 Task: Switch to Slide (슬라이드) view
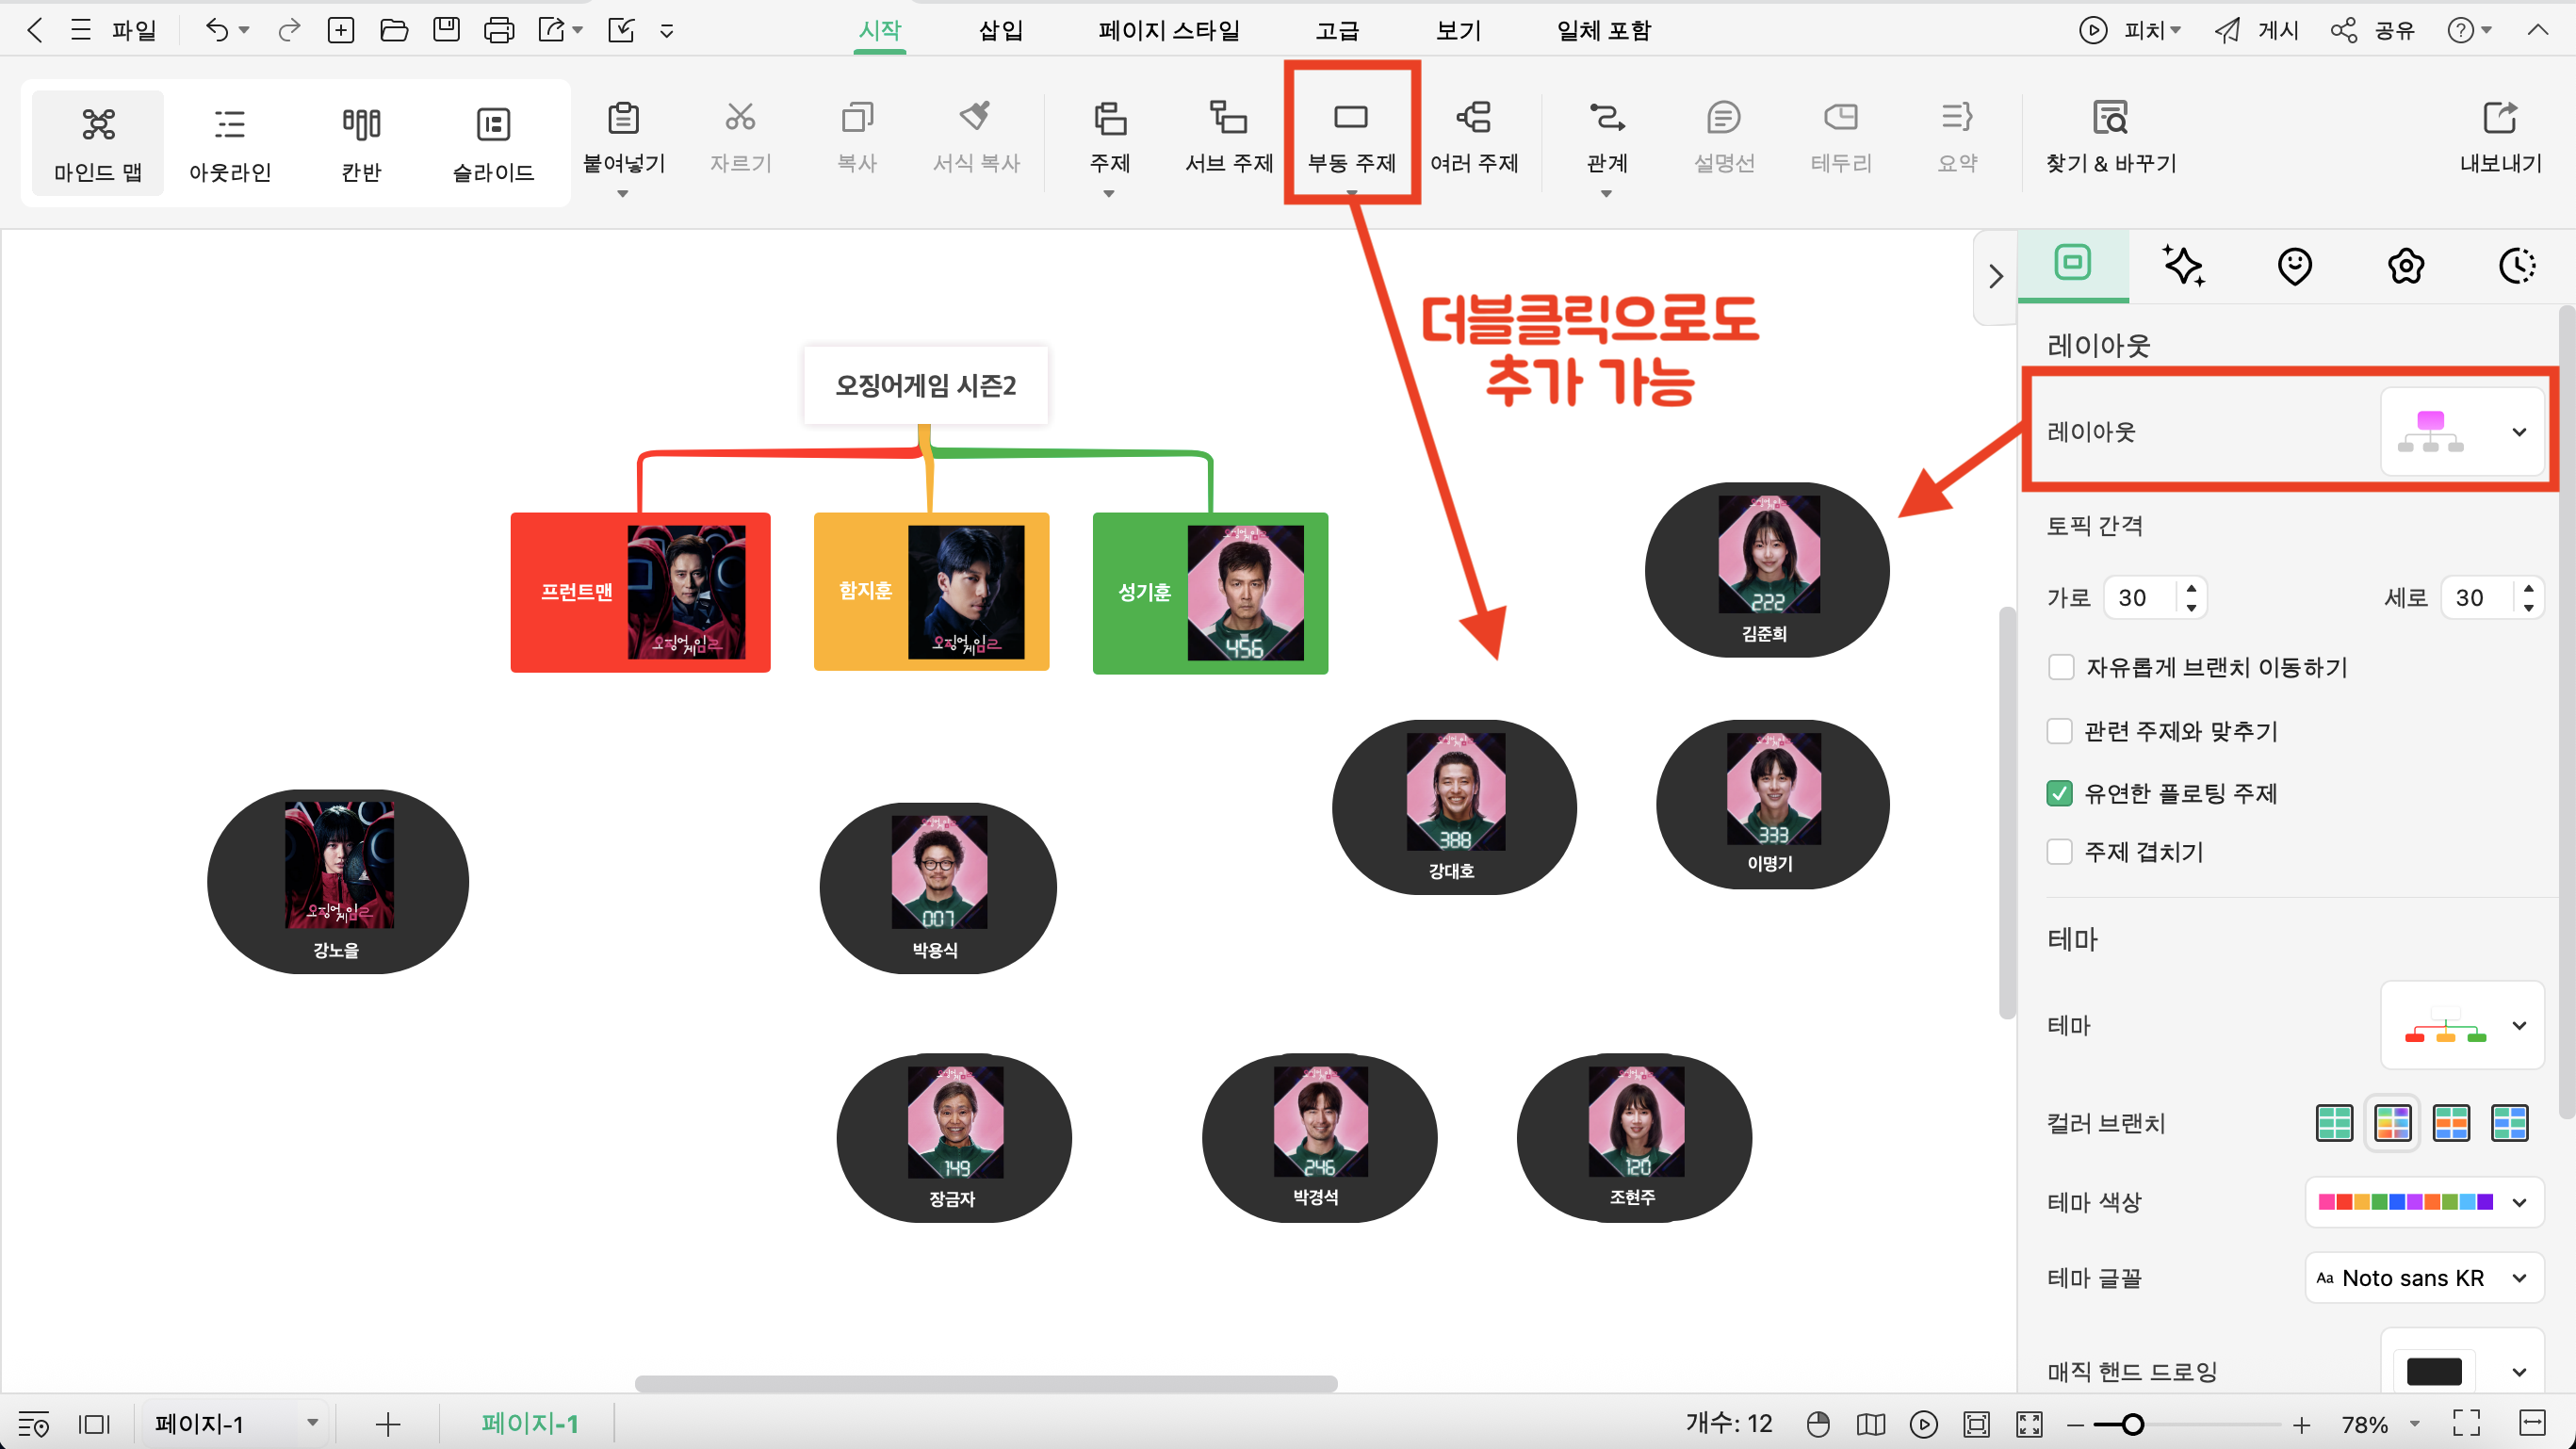(x=493, y=143)
